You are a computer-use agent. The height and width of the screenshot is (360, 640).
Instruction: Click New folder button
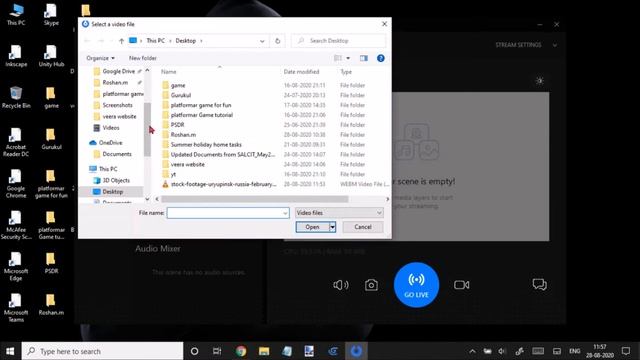coord(142,58)
